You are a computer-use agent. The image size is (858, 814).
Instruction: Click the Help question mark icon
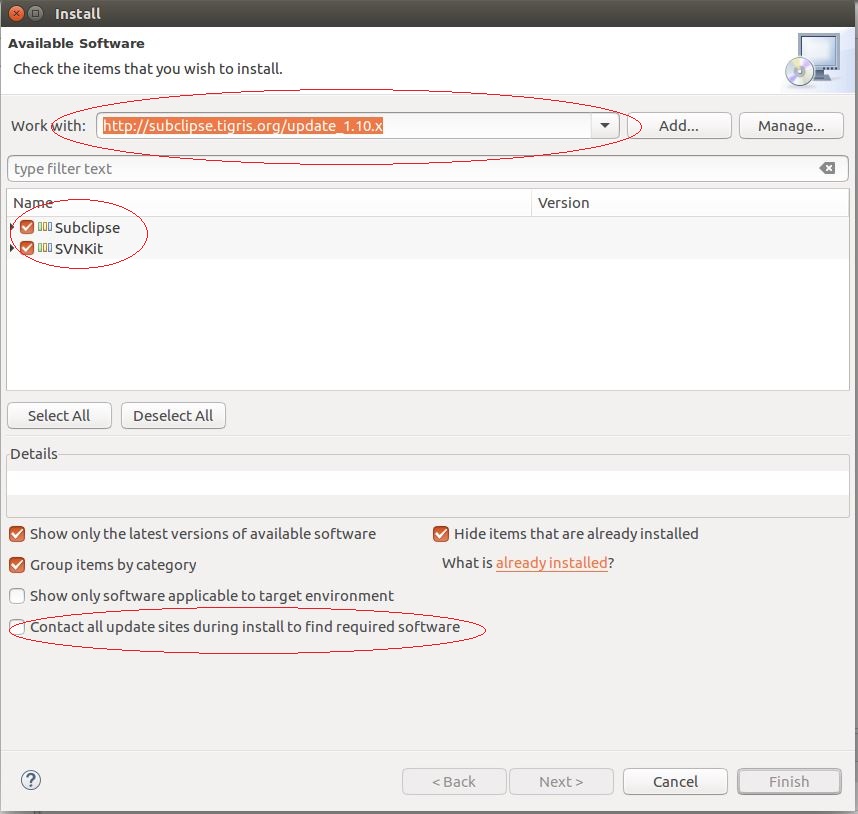[30, 781]
